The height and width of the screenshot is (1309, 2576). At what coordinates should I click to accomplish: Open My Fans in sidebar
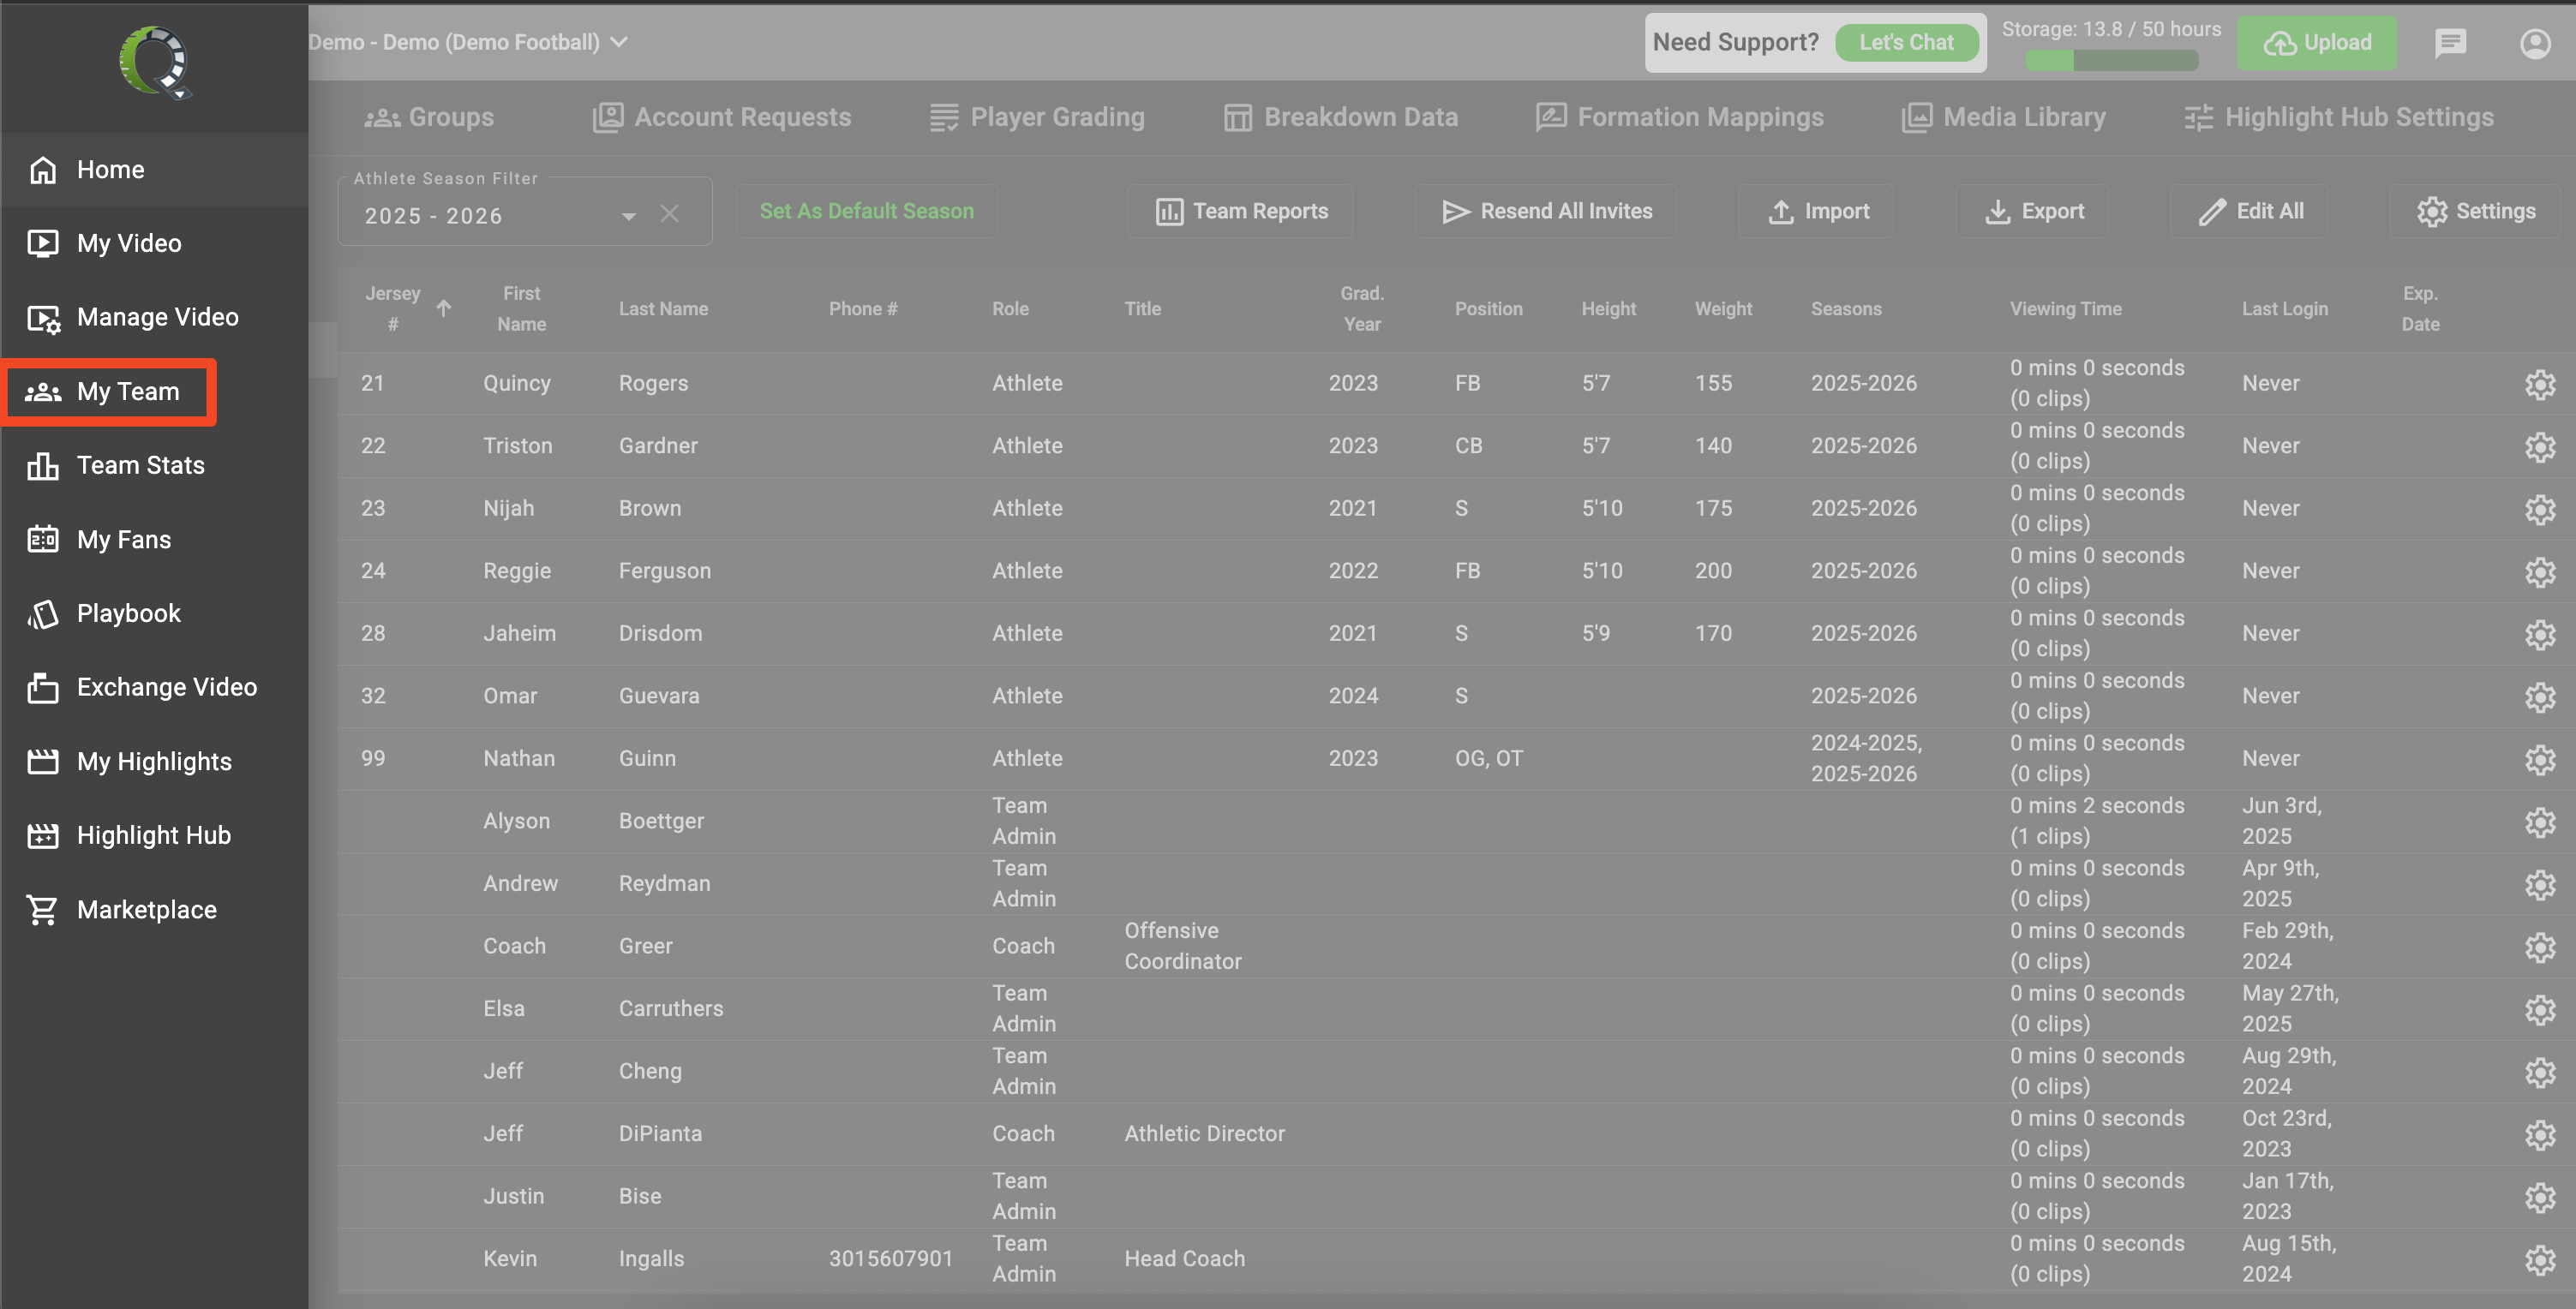coord(154,539)
